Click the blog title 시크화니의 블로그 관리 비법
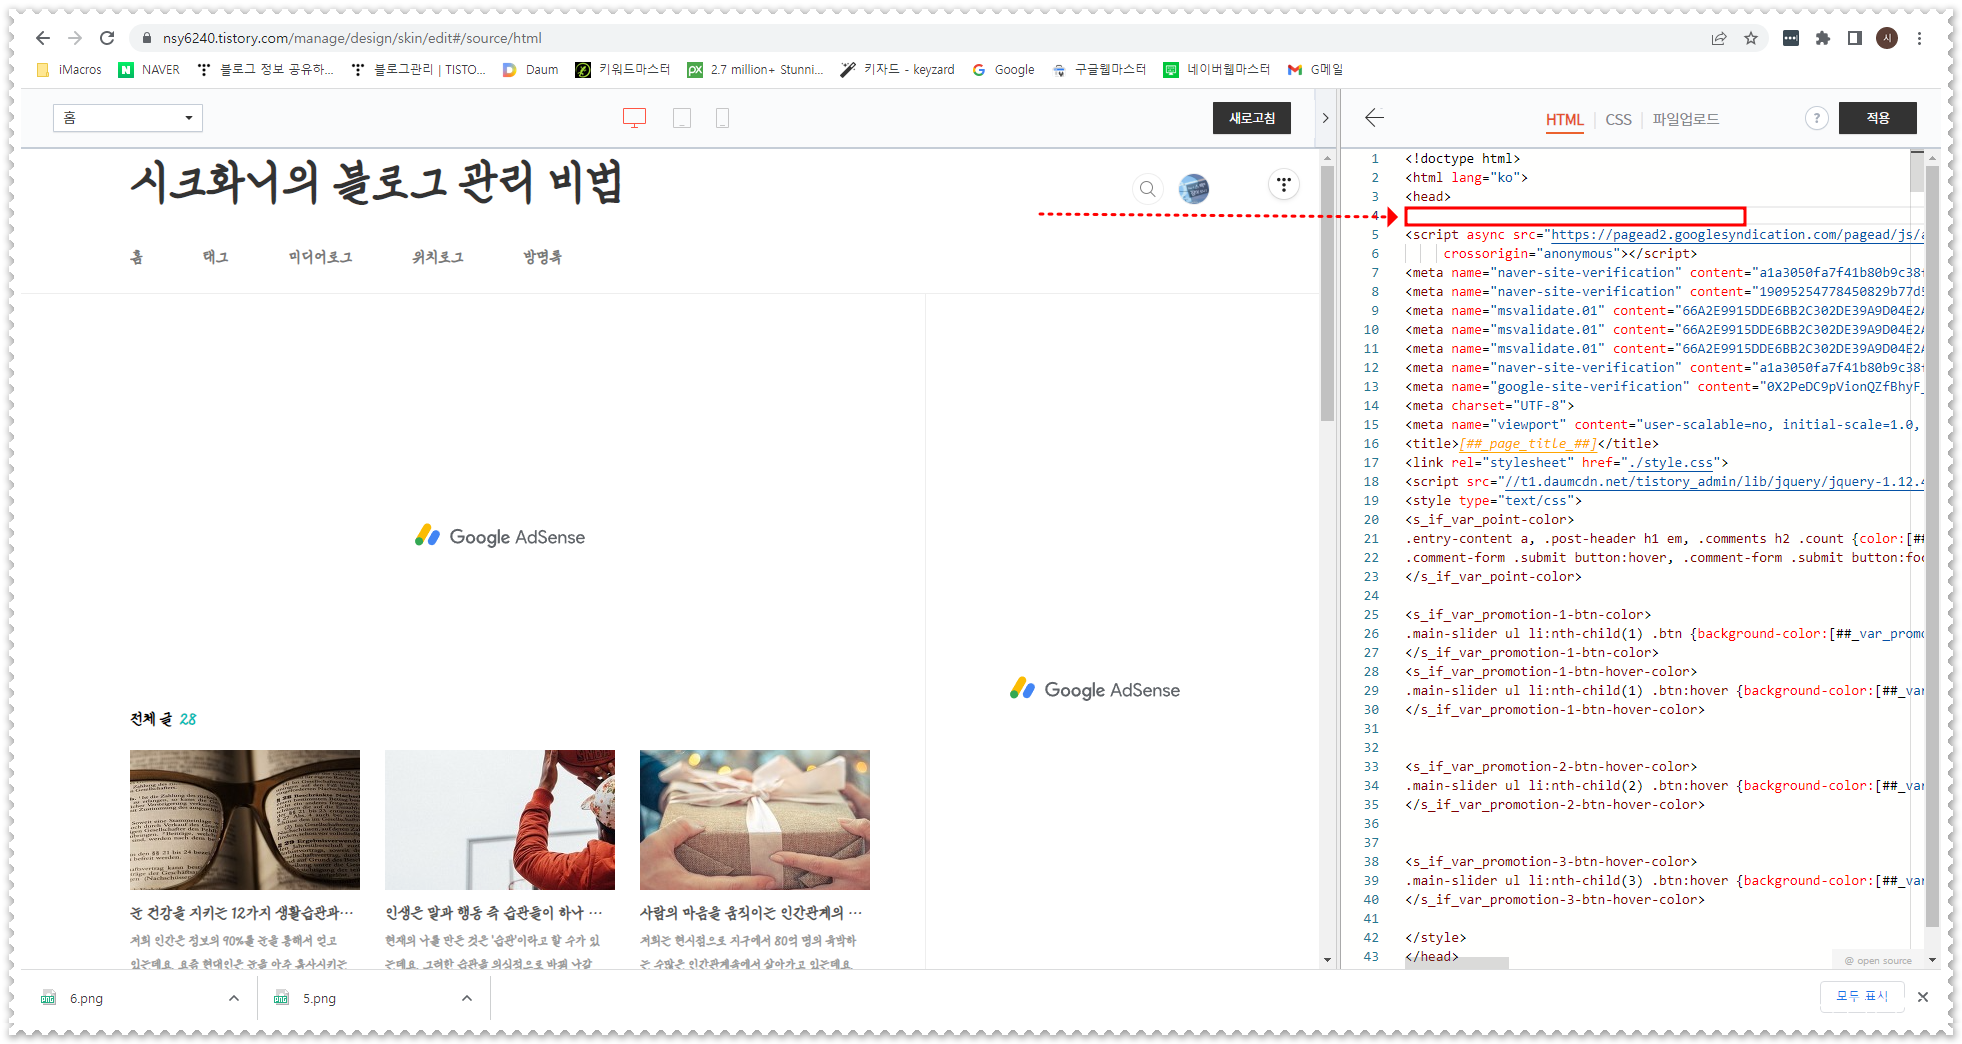Viewport: 1962px width, 1044px height. [x=377, y=183]
